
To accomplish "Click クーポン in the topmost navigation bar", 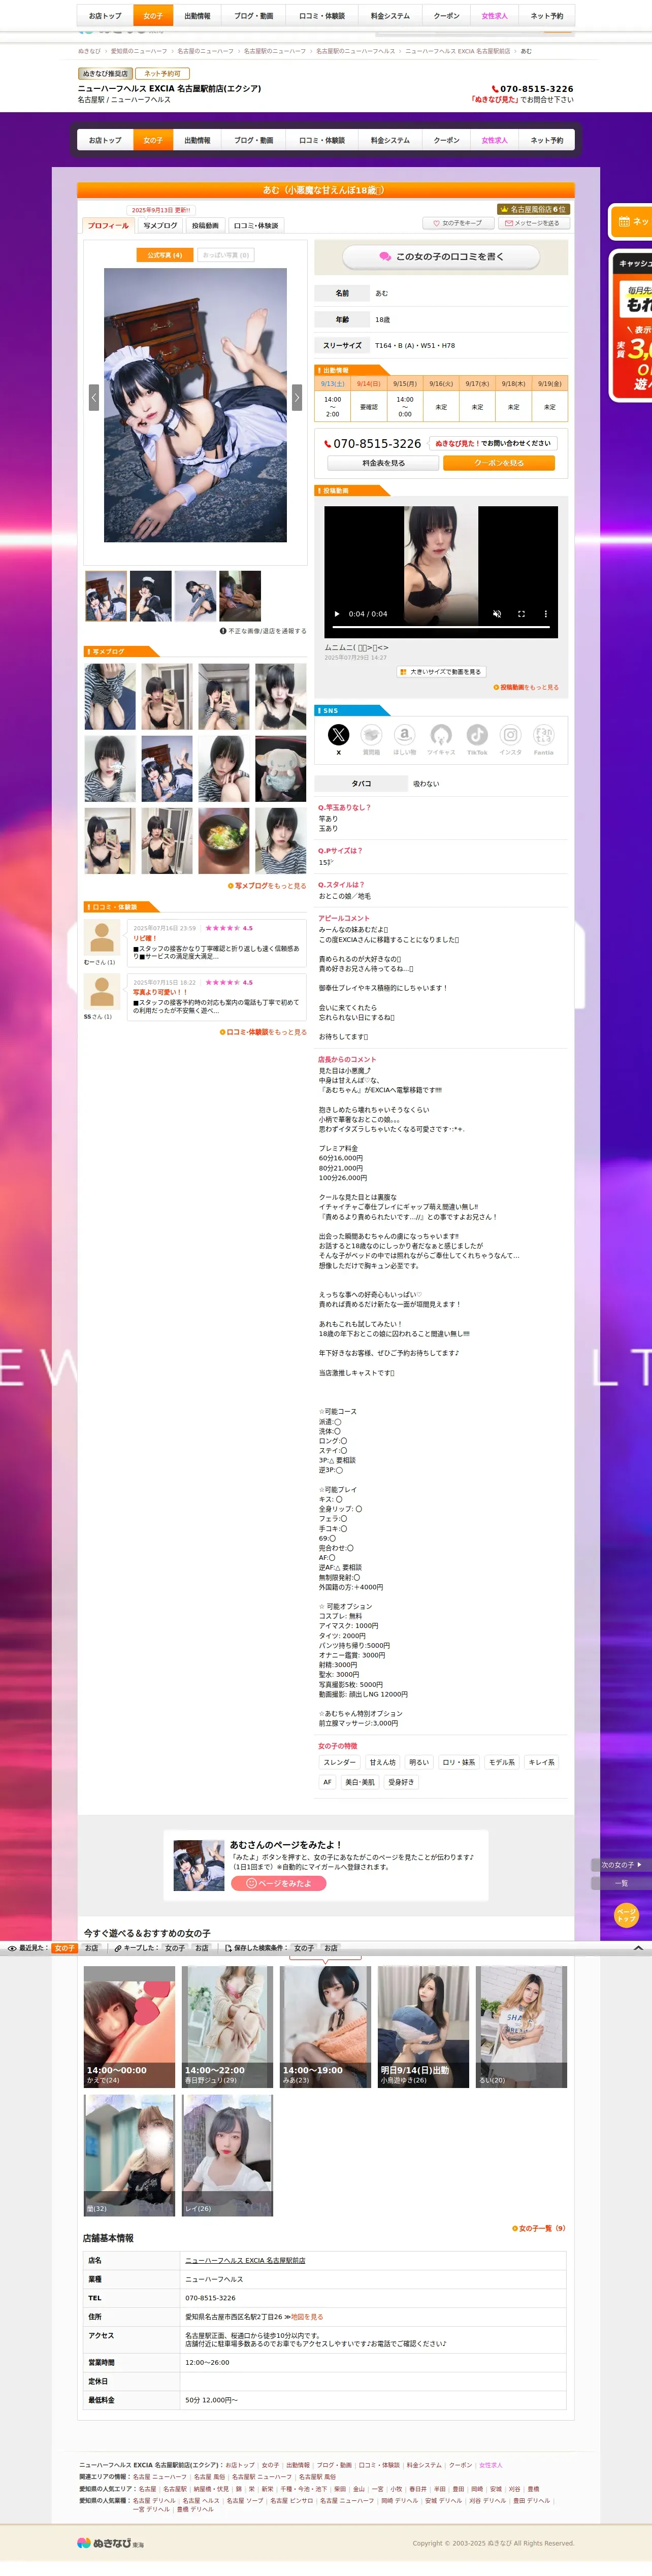I will [x=446, y=16].
